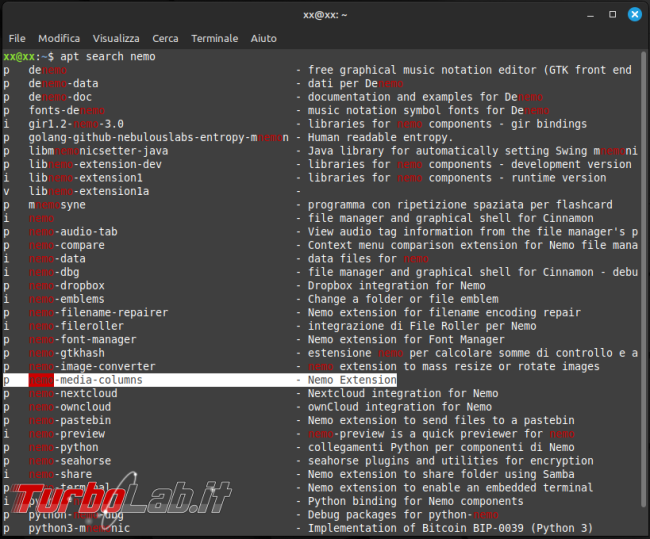Click the 'libnemo-extension1' package name

[x=85, y=178]
